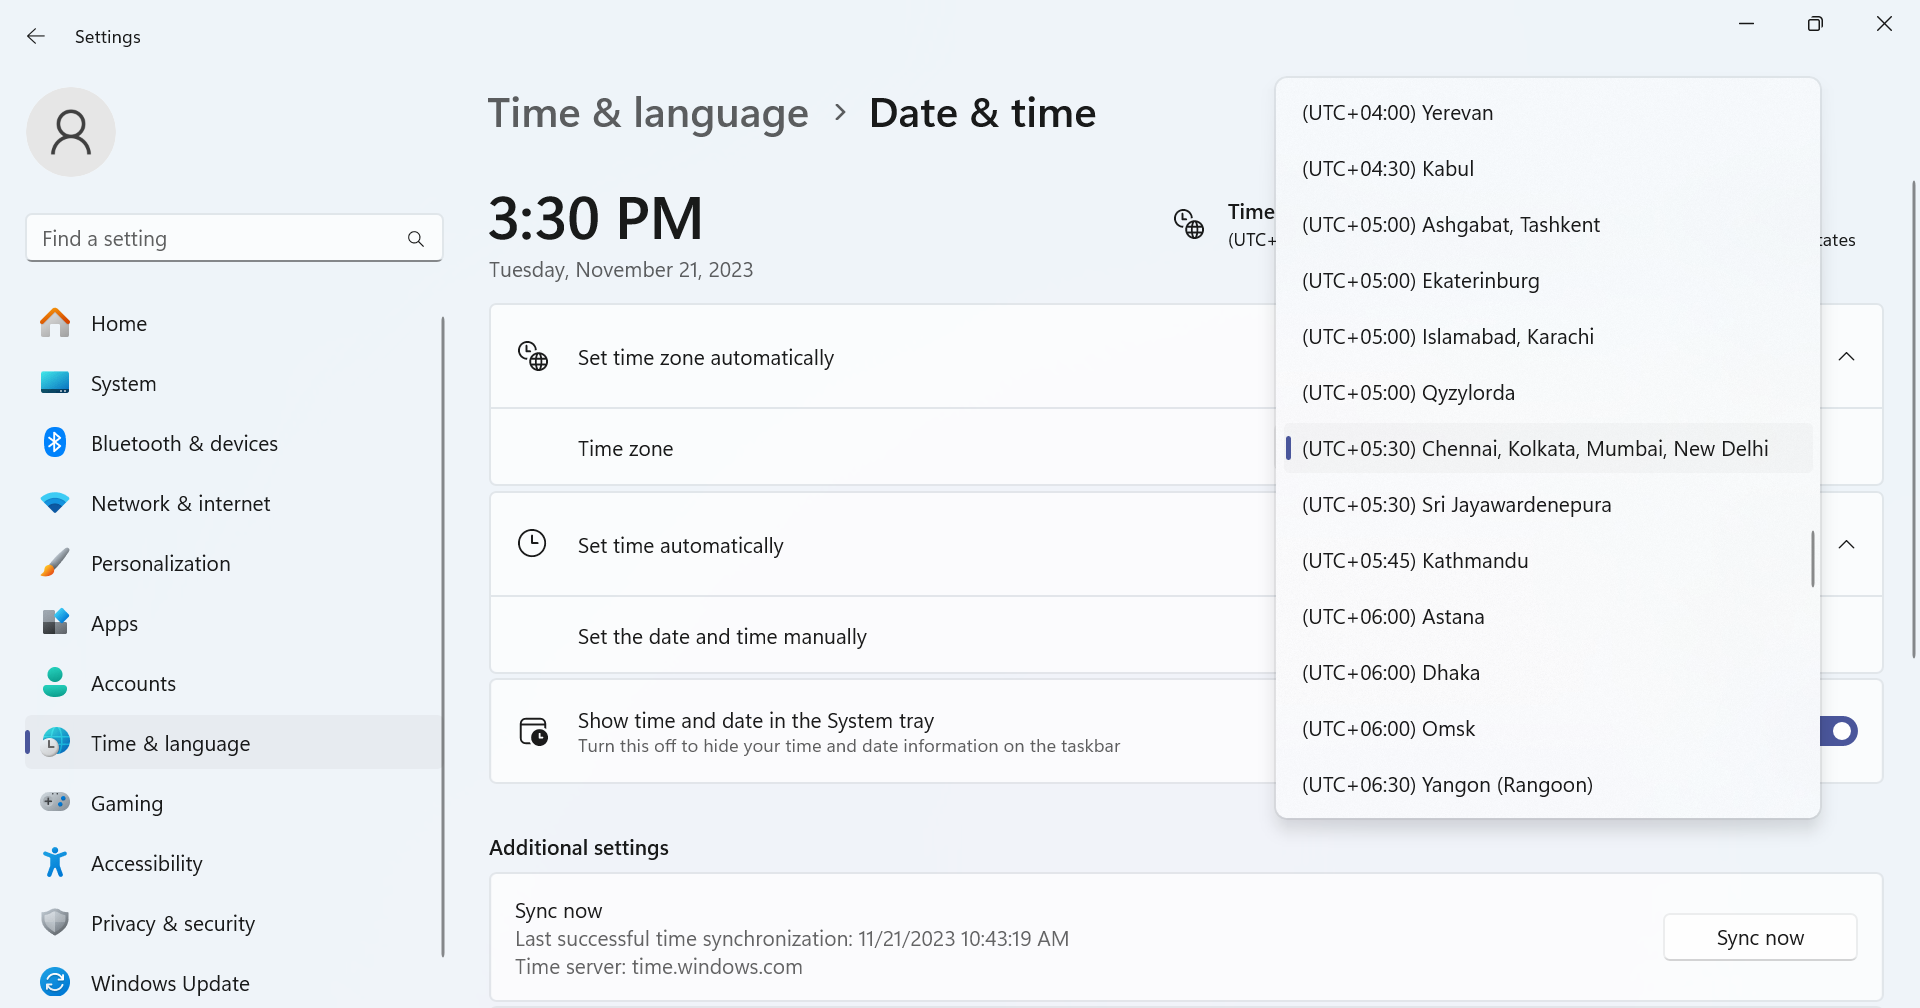The height and width of the screenshot is (1008, 1920).
Task: Pick (UTC+05:00) Islamabad, Karachi option
Action: tap(1447, 337)
